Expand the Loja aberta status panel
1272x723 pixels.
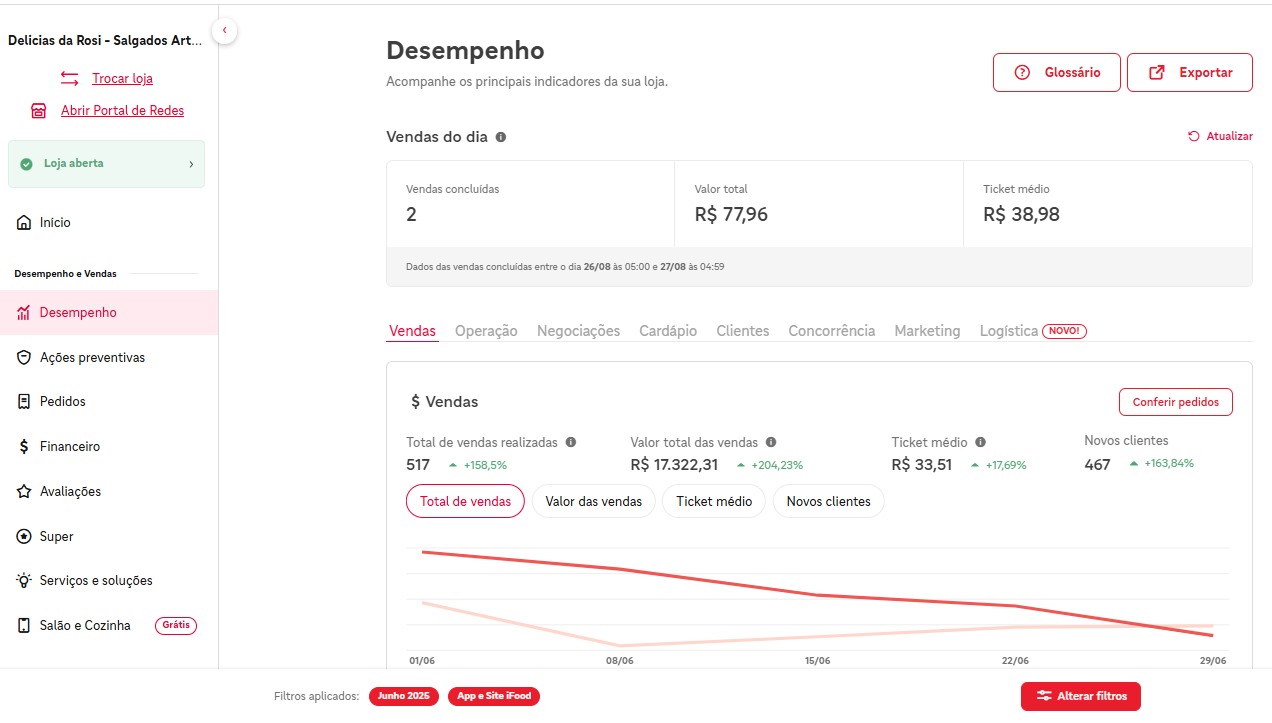tap(106, 164)
